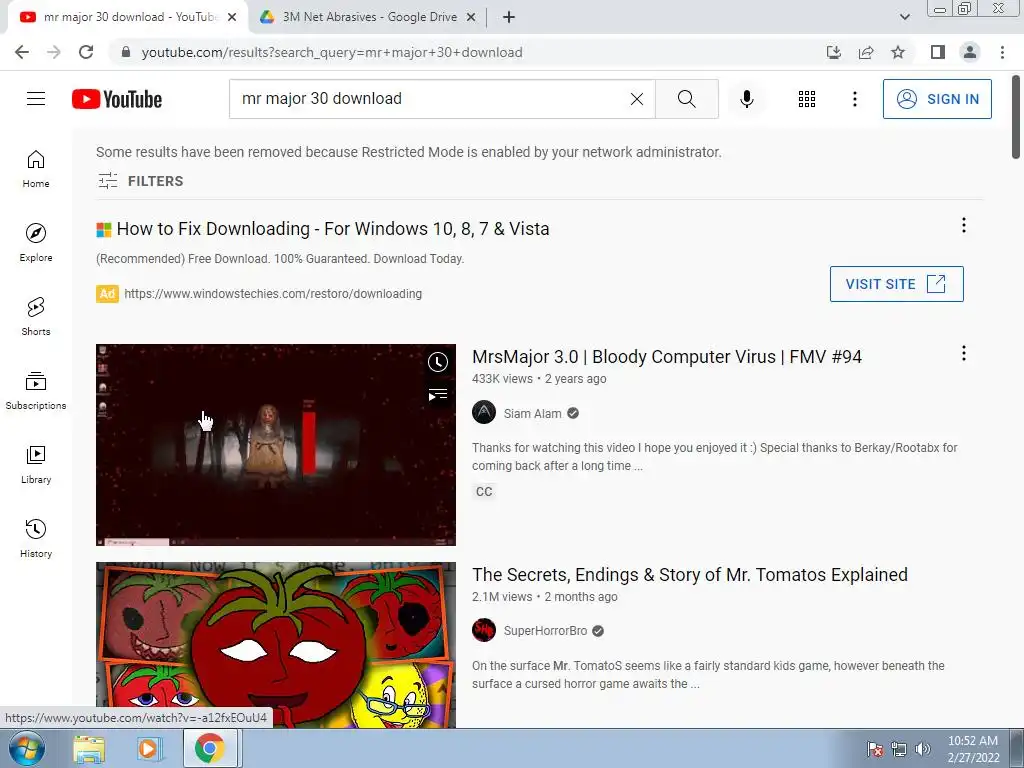Viewport: 1024px width, 768px height.
Task: Open the network tray icon
Action: [899, 749]
